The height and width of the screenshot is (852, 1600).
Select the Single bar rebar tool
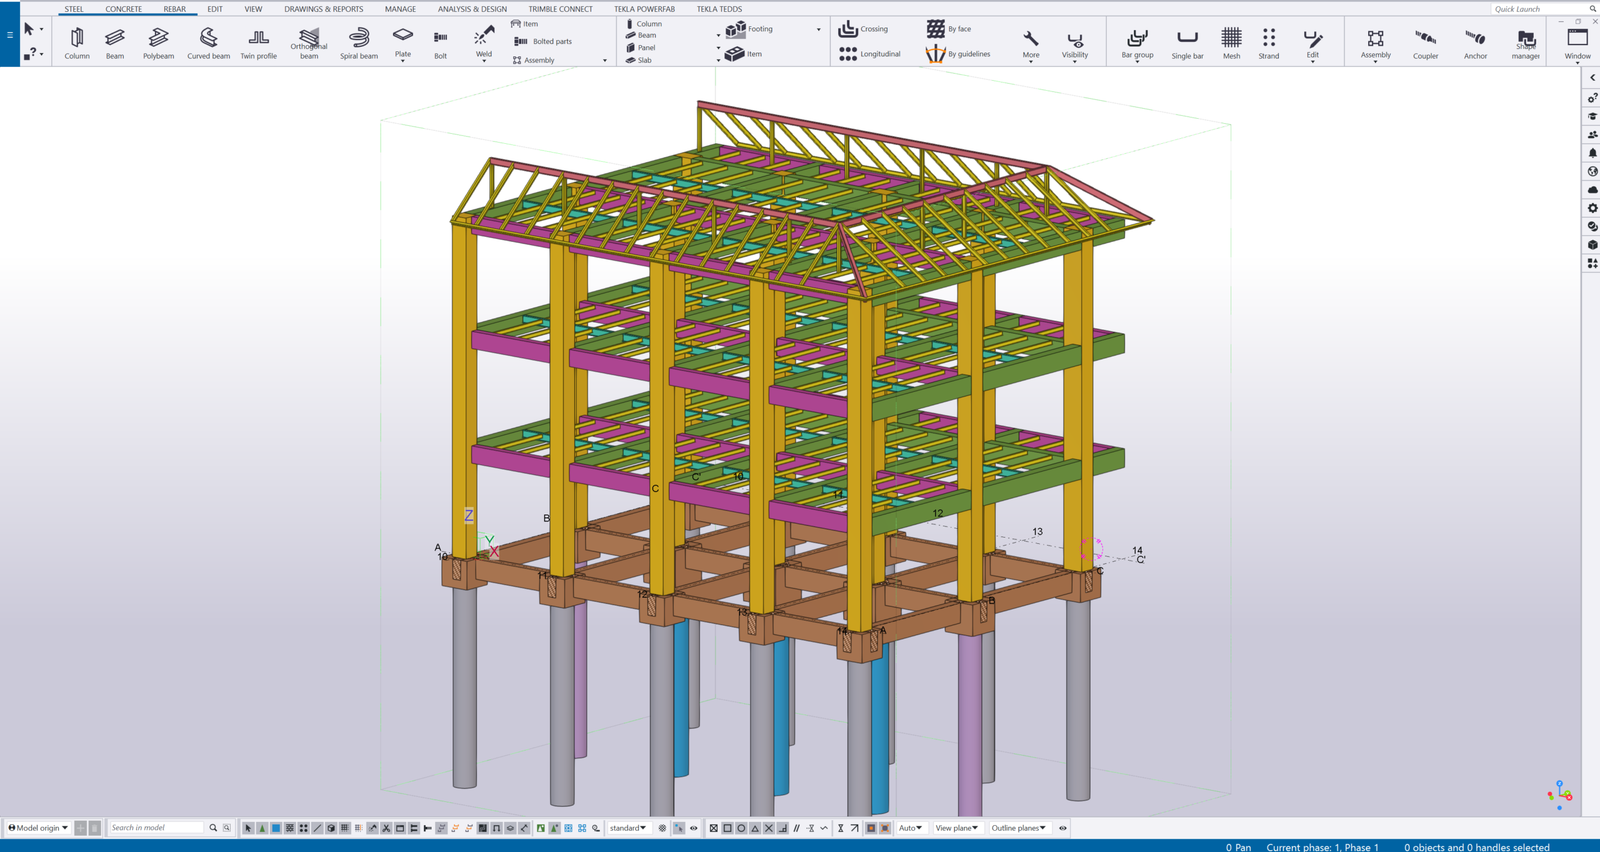[x=1187, y=42]
